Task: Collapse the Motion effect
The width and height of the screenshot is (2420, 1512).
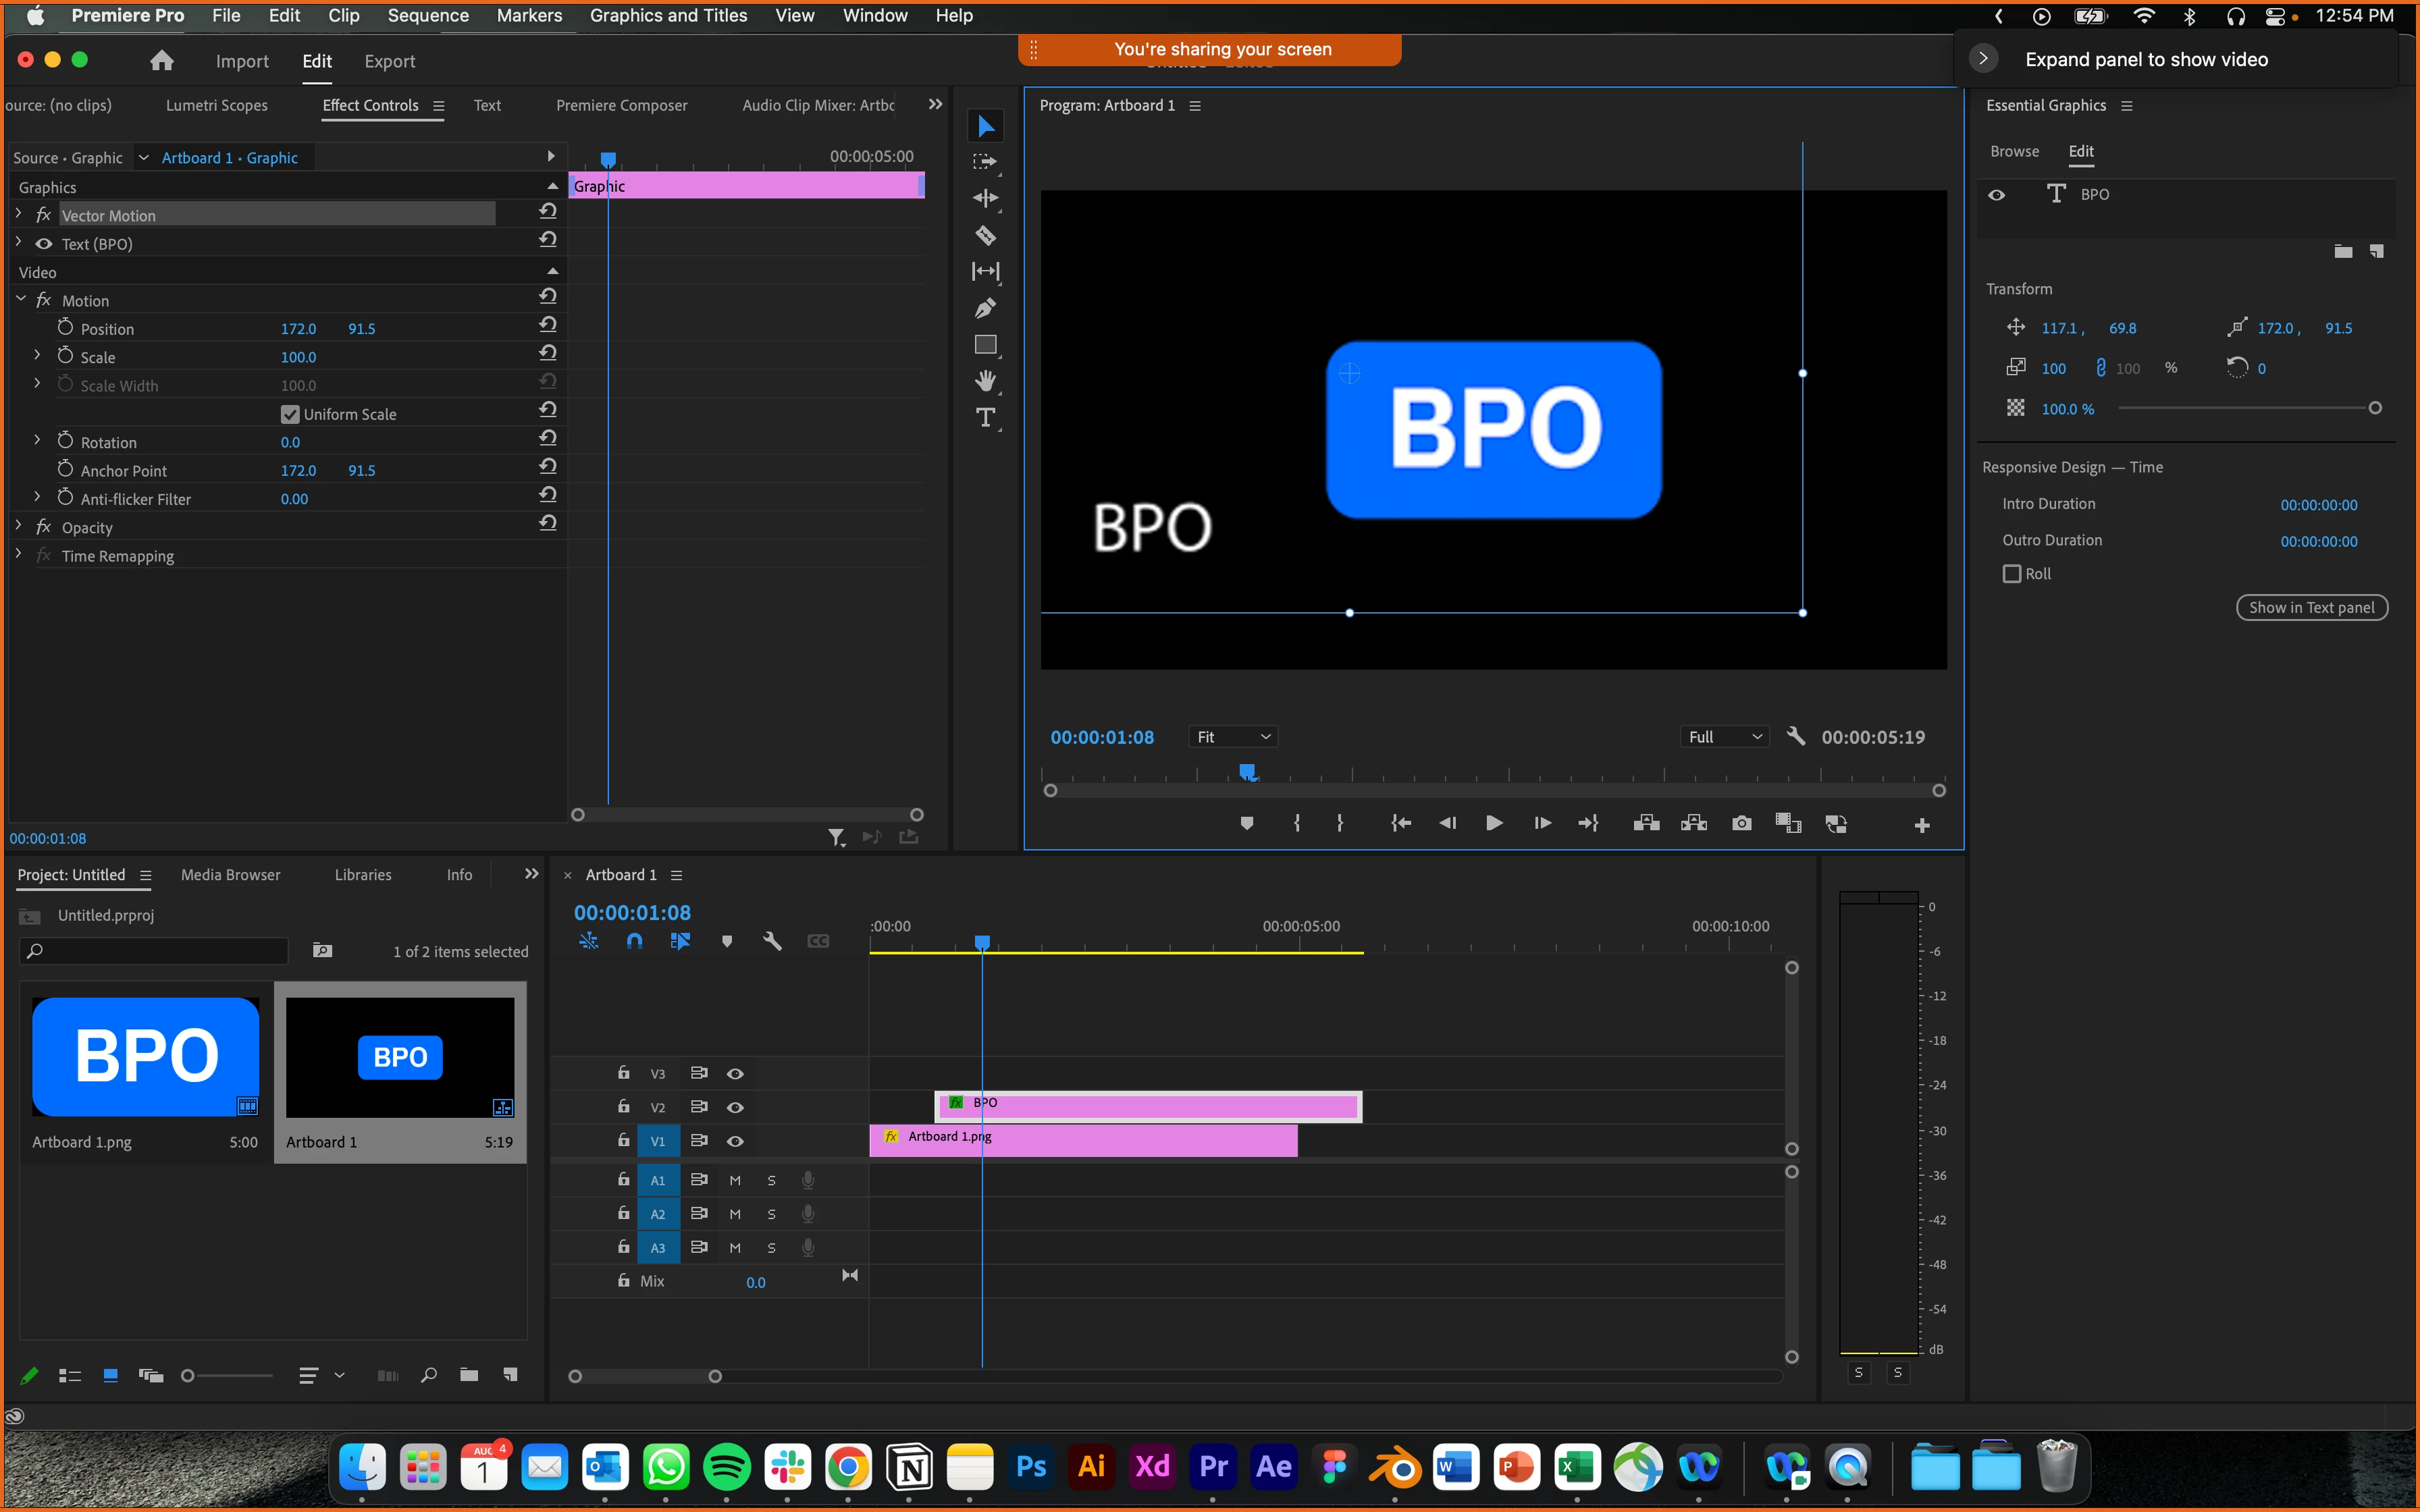Action: pos(20,299)
